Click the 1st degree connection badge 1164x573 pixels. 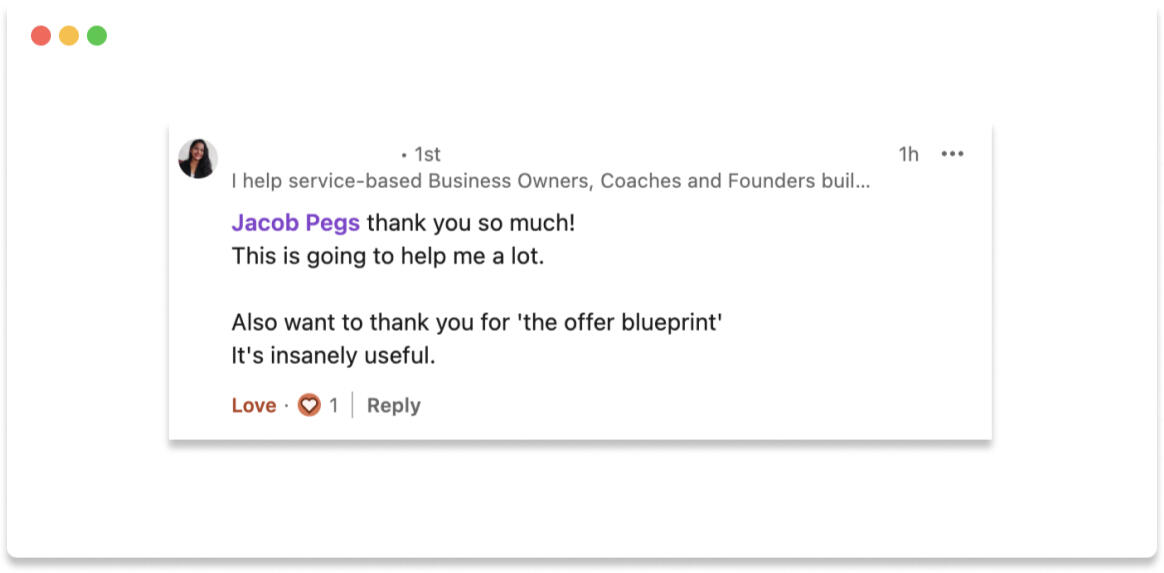tap(427, 154)
